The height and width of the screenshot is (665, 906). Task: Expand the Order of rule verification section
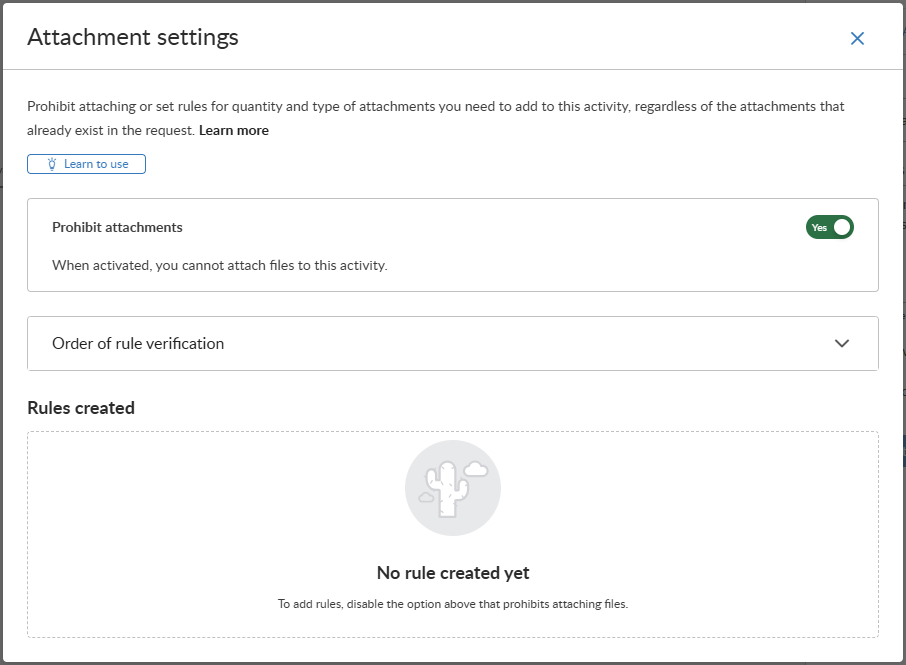(x=452, y=344)
